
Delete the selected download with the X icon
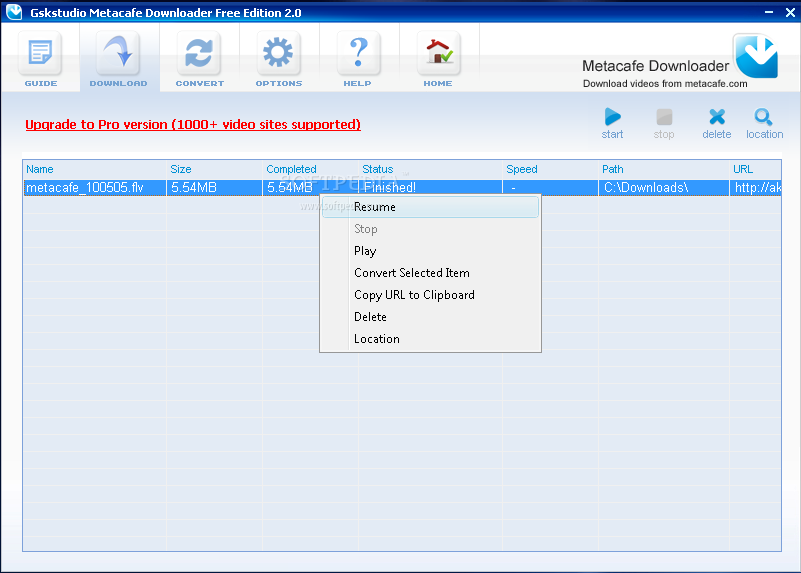coord(717,123)
